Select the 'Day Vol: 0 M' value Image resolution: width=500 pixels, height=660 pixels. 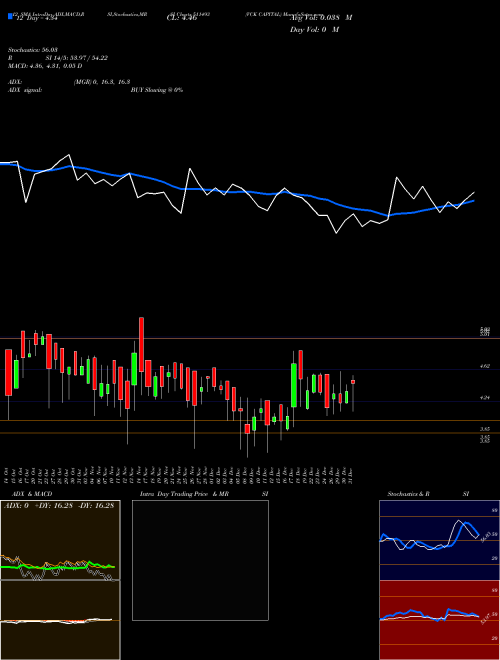314,30
